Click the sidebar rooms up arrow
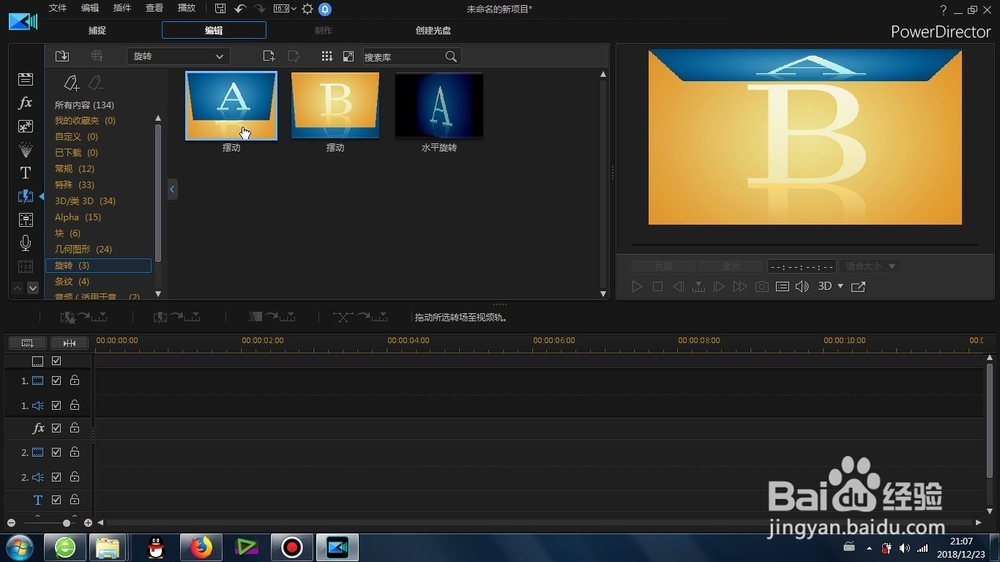The image size is (1000, 562). point(18,288)
